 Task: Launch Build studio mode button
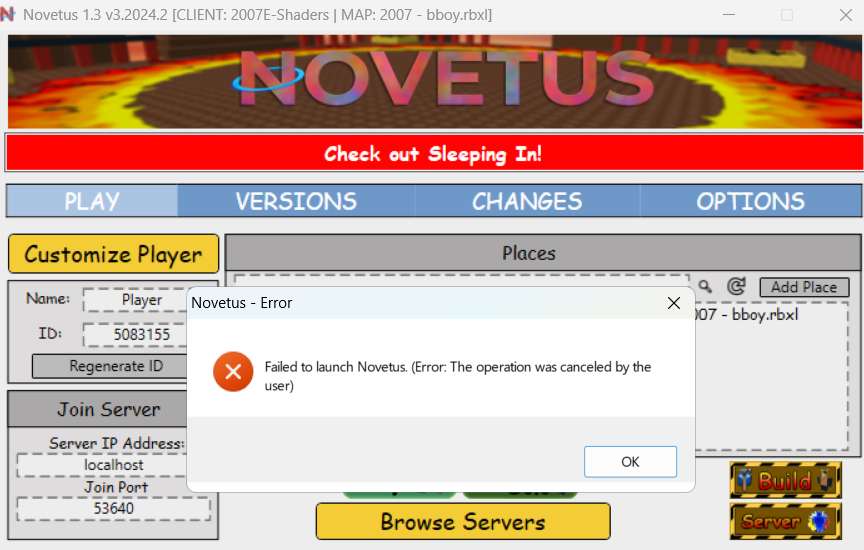pos(786,480)
